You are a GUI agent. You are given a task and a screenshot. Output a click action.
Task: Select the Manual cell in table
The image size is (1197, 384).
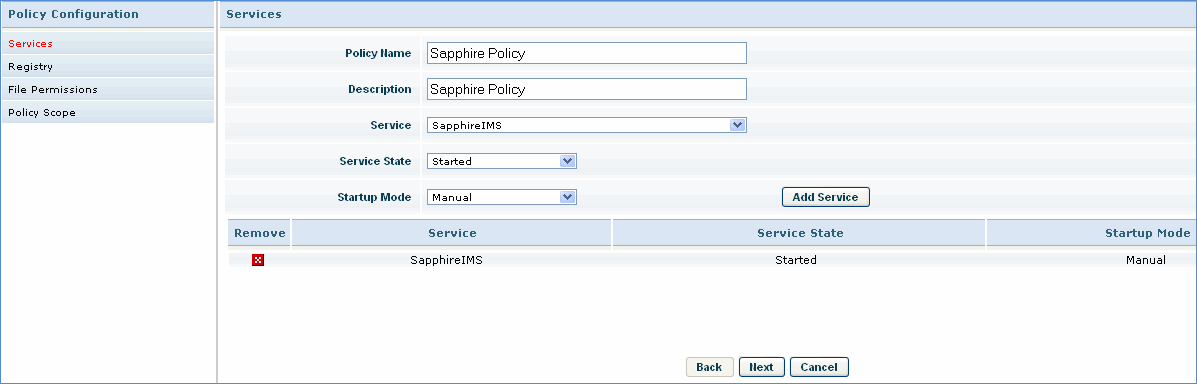[x=1146, y=260]
